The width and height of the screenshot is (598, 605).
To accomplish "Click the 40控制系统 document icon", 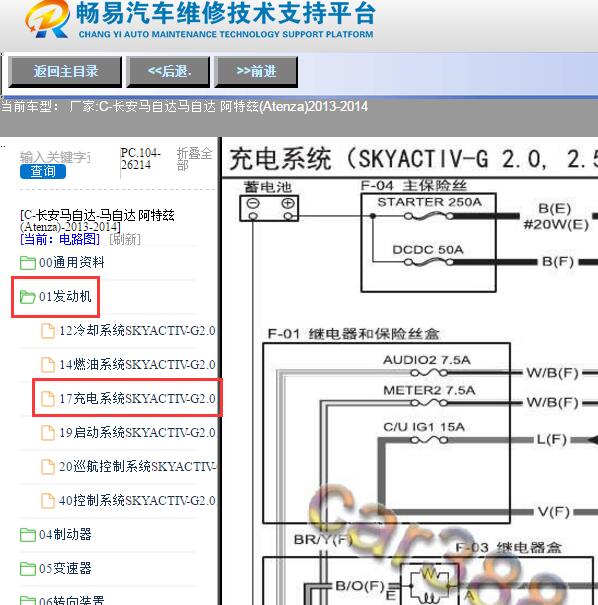I will [x=48, y=500].
